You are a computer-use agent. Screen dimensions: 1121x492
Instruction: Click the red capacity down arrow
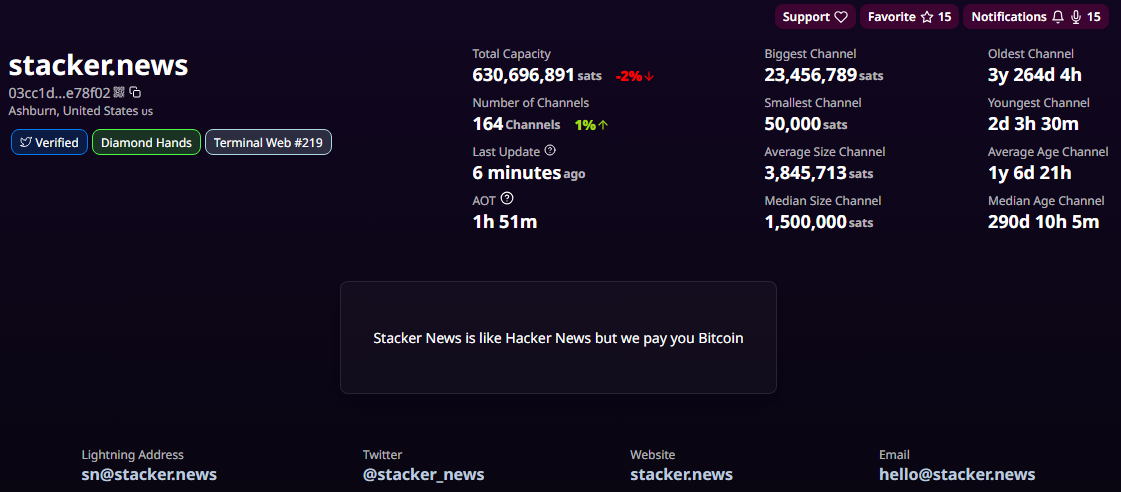coord(649,76)
